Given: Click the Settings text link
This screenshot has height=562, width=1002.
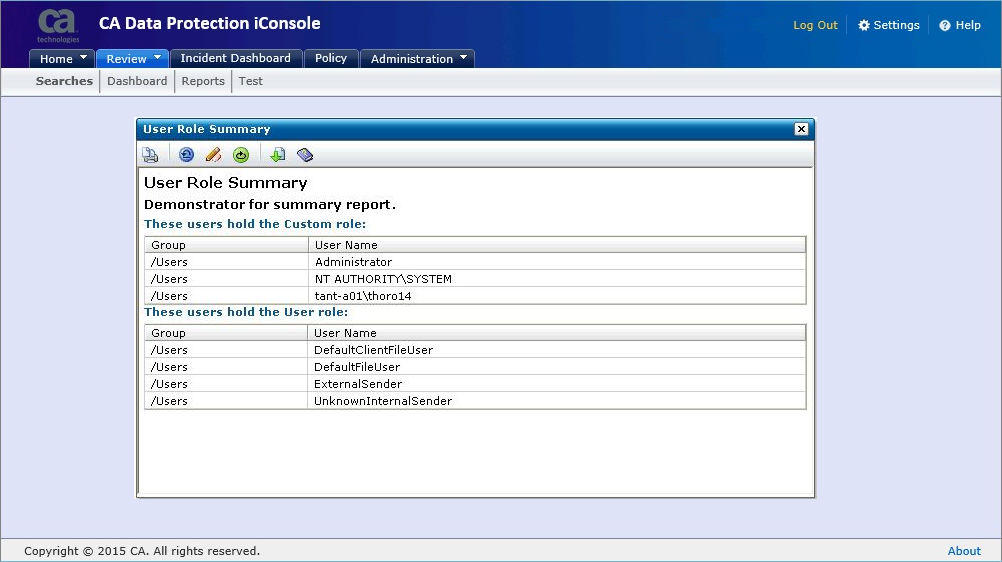Looking at the screenshot, I should pos(897,25).
